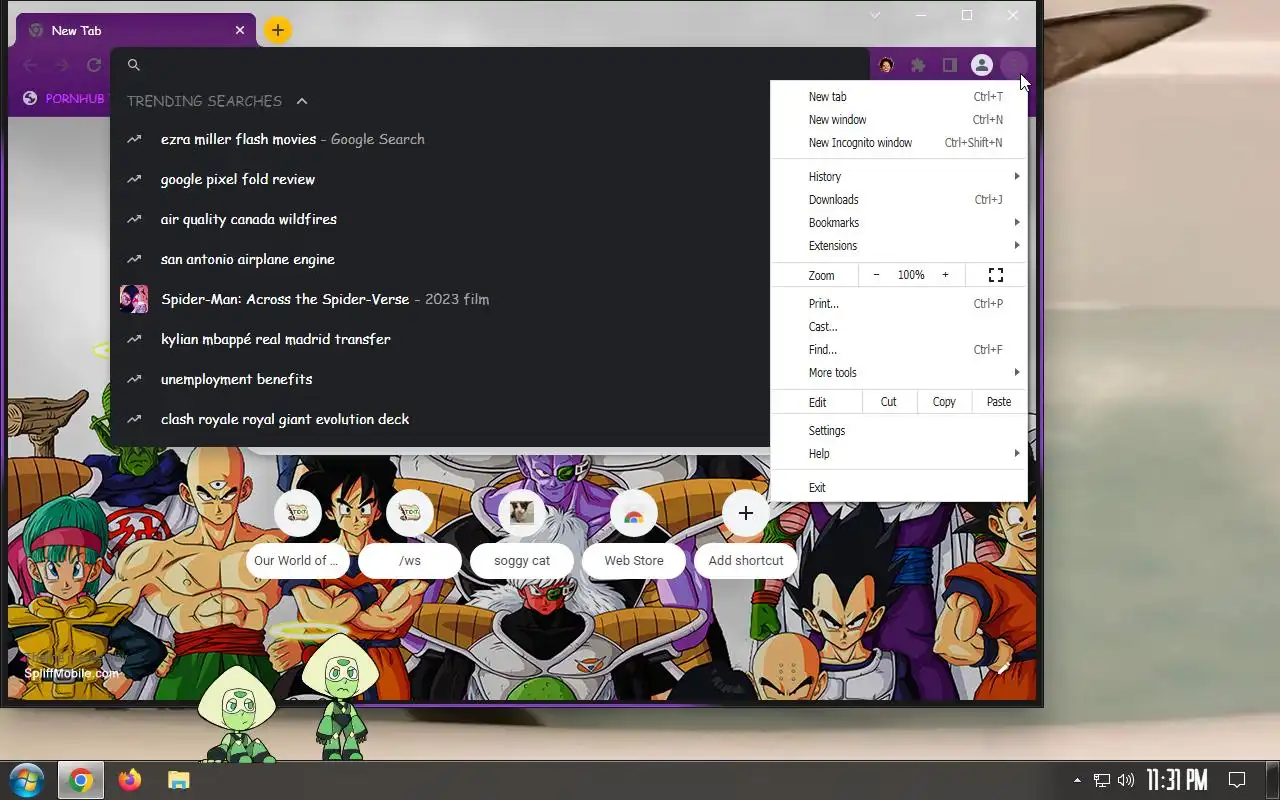Select the unemployment benefits suggestion

[440, 379]
